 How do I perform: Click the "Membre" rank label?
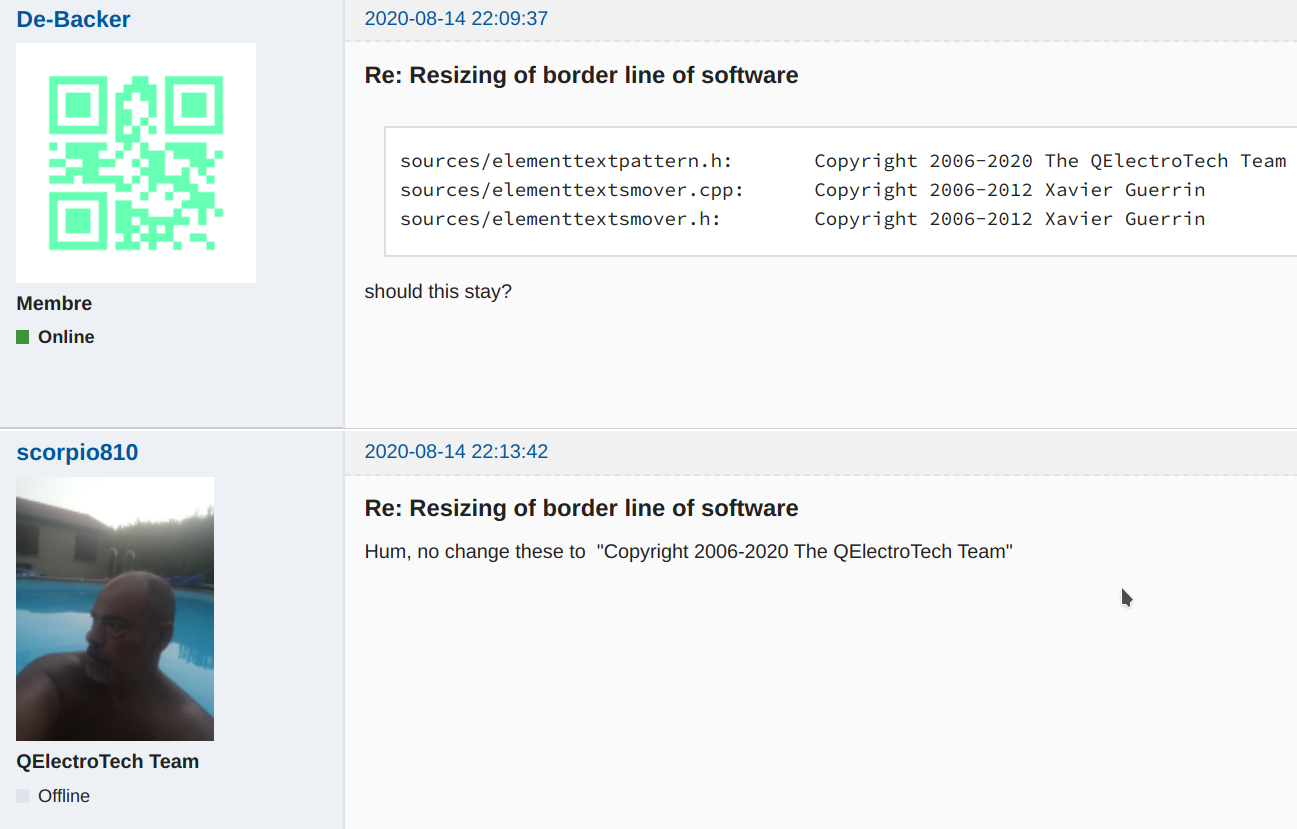54,304
